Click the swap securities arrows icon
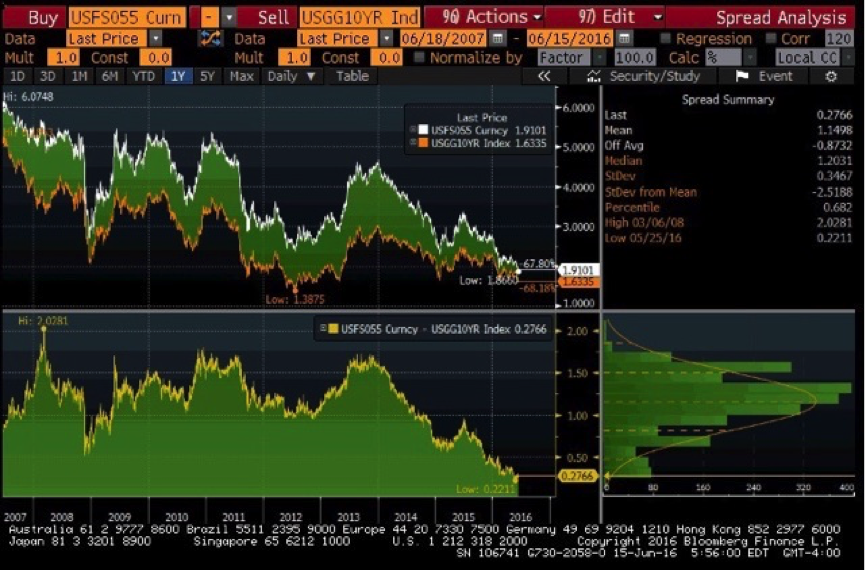The height and width of the screenshot is (570, 865). [x=210, y=38]
